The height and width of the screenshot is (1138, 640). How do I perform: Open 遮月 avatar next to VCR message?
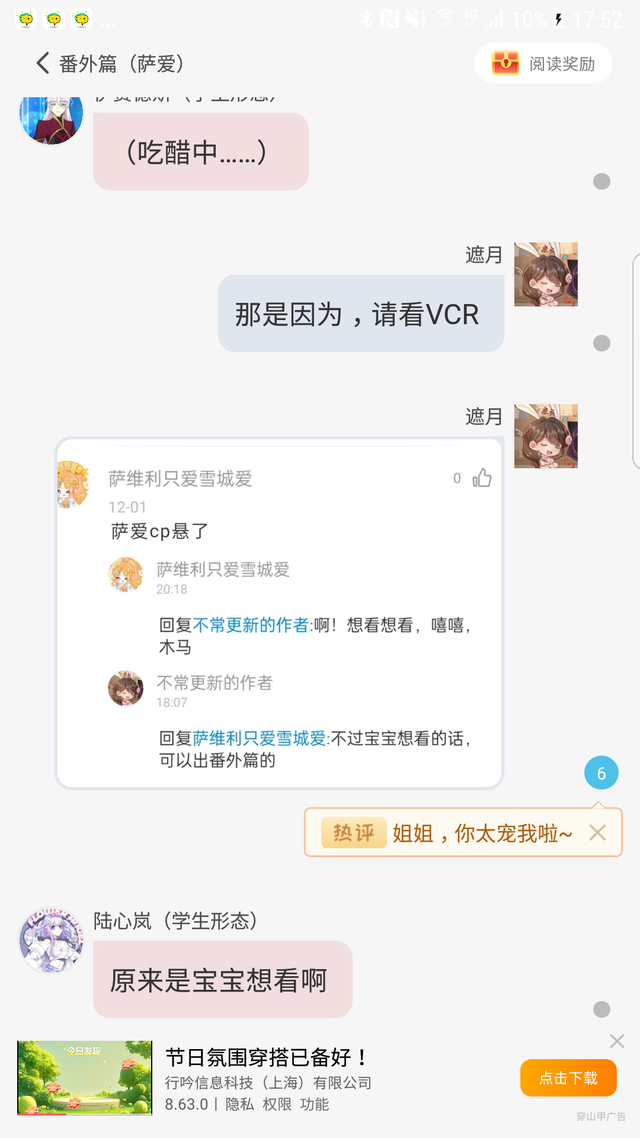point(546,274)
